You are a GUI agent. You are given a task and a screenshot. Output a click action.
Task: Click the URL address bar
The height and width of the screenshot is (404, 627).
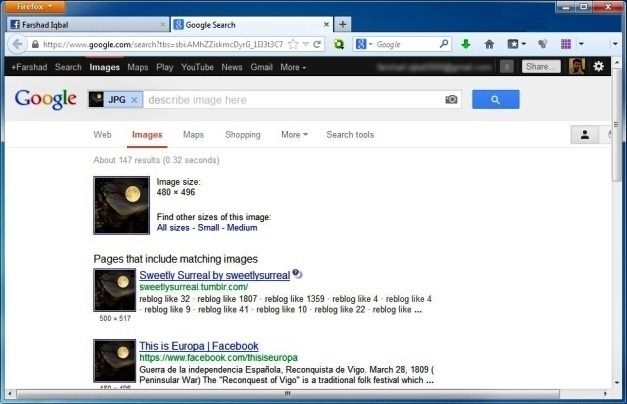pos(163,44)
